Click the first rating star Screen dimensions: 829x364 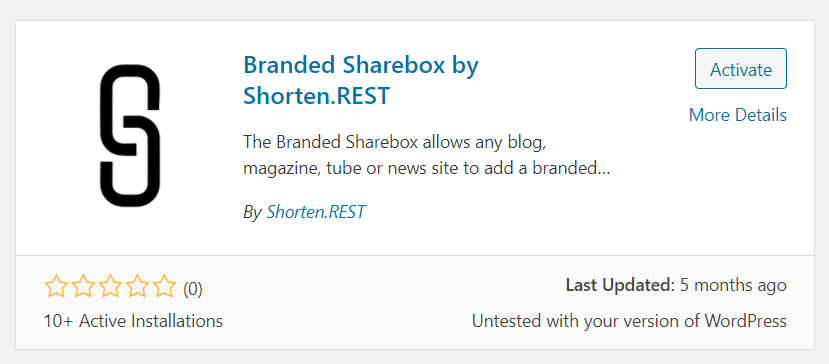pyautogui.click(x=56, y=286)
